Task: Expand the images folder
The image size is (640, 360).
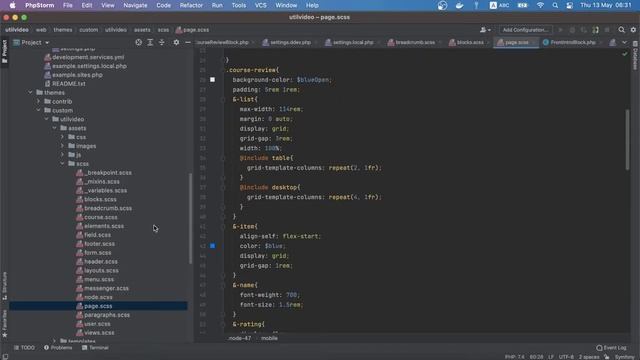Action: [62, 146]
